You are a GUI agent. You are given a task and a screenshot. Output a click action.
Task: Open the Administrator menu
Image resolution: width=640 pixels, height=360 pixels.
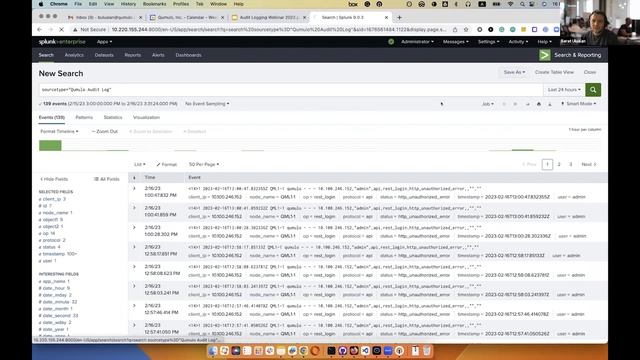(x=417, y=42)
